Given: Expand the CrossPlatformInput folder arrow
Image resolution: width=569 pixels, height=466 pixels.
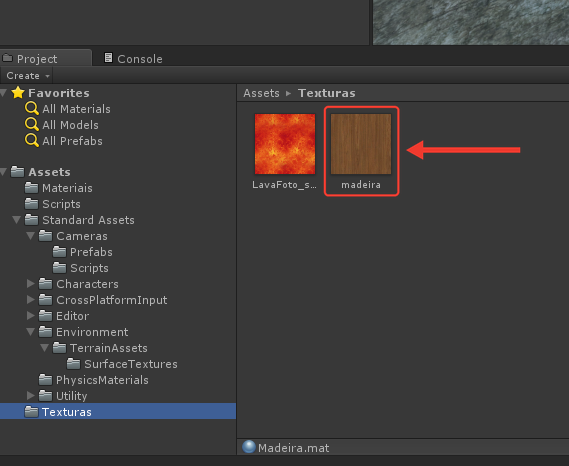Looking at the screenshot, I should [30, 300].
